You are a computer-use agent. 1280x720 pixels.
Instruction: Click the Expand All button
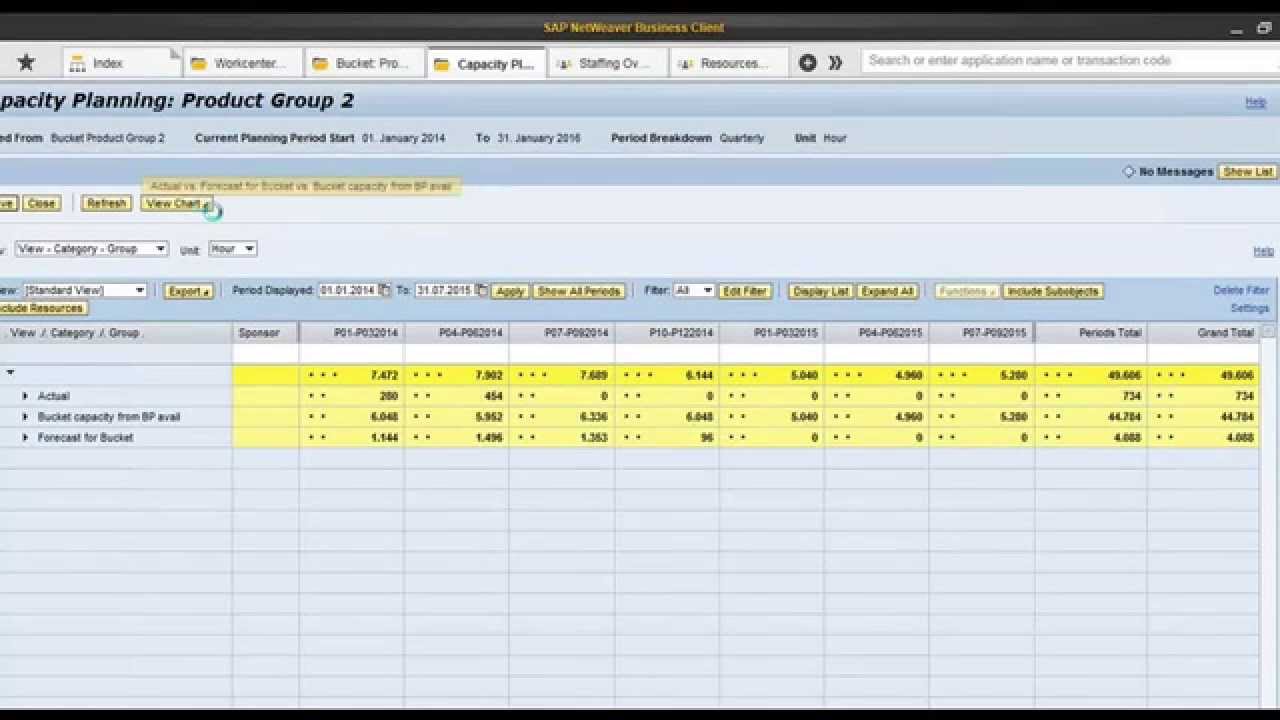pyautogui.click(x=887, y=291)
